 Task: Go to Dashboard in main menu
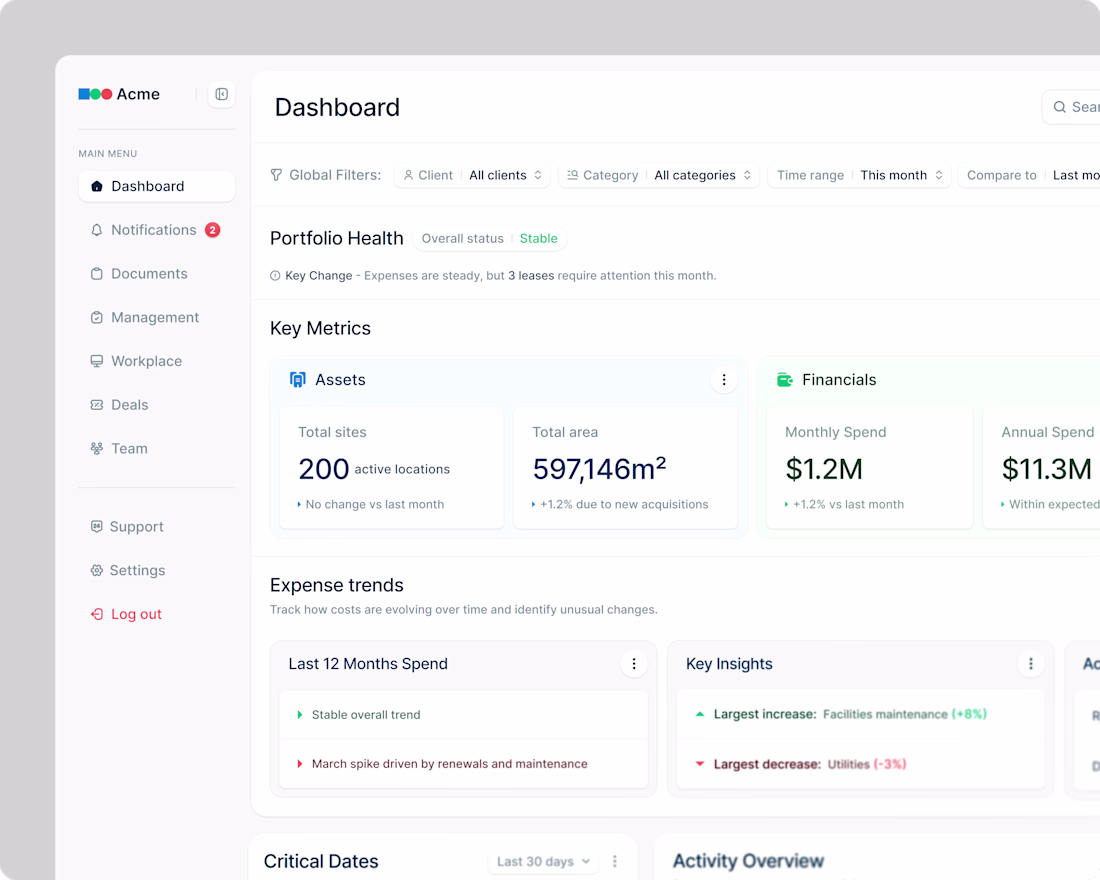(156, 186)
